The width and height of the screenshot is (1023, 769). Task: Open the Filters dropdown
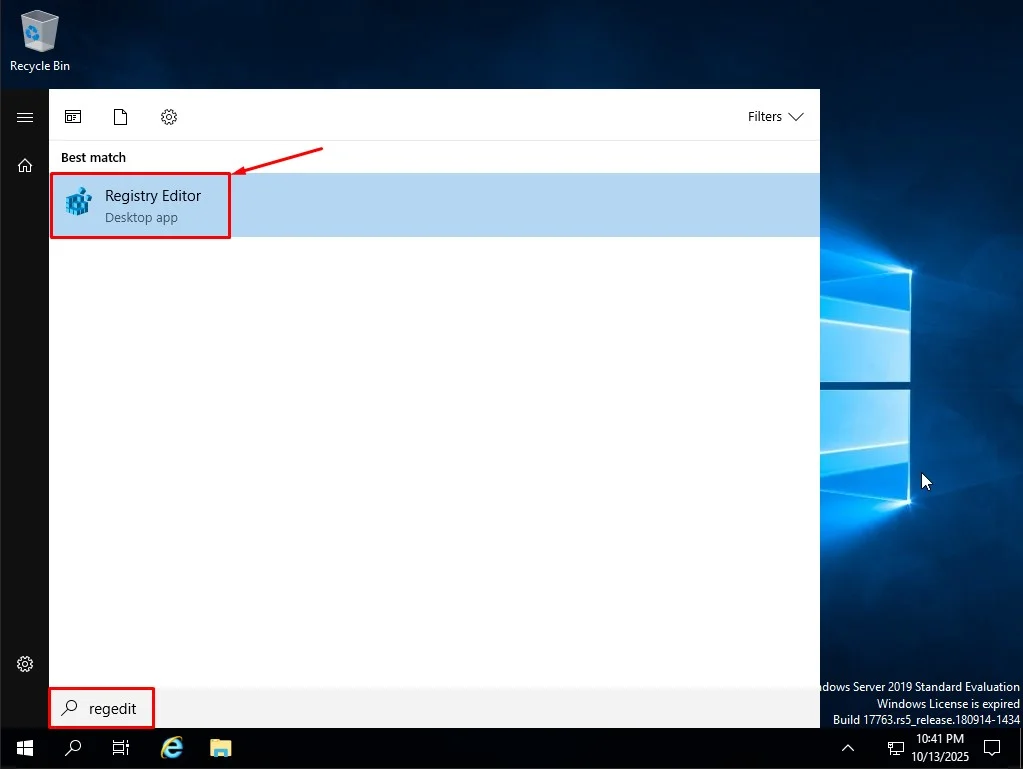point(775,117)
